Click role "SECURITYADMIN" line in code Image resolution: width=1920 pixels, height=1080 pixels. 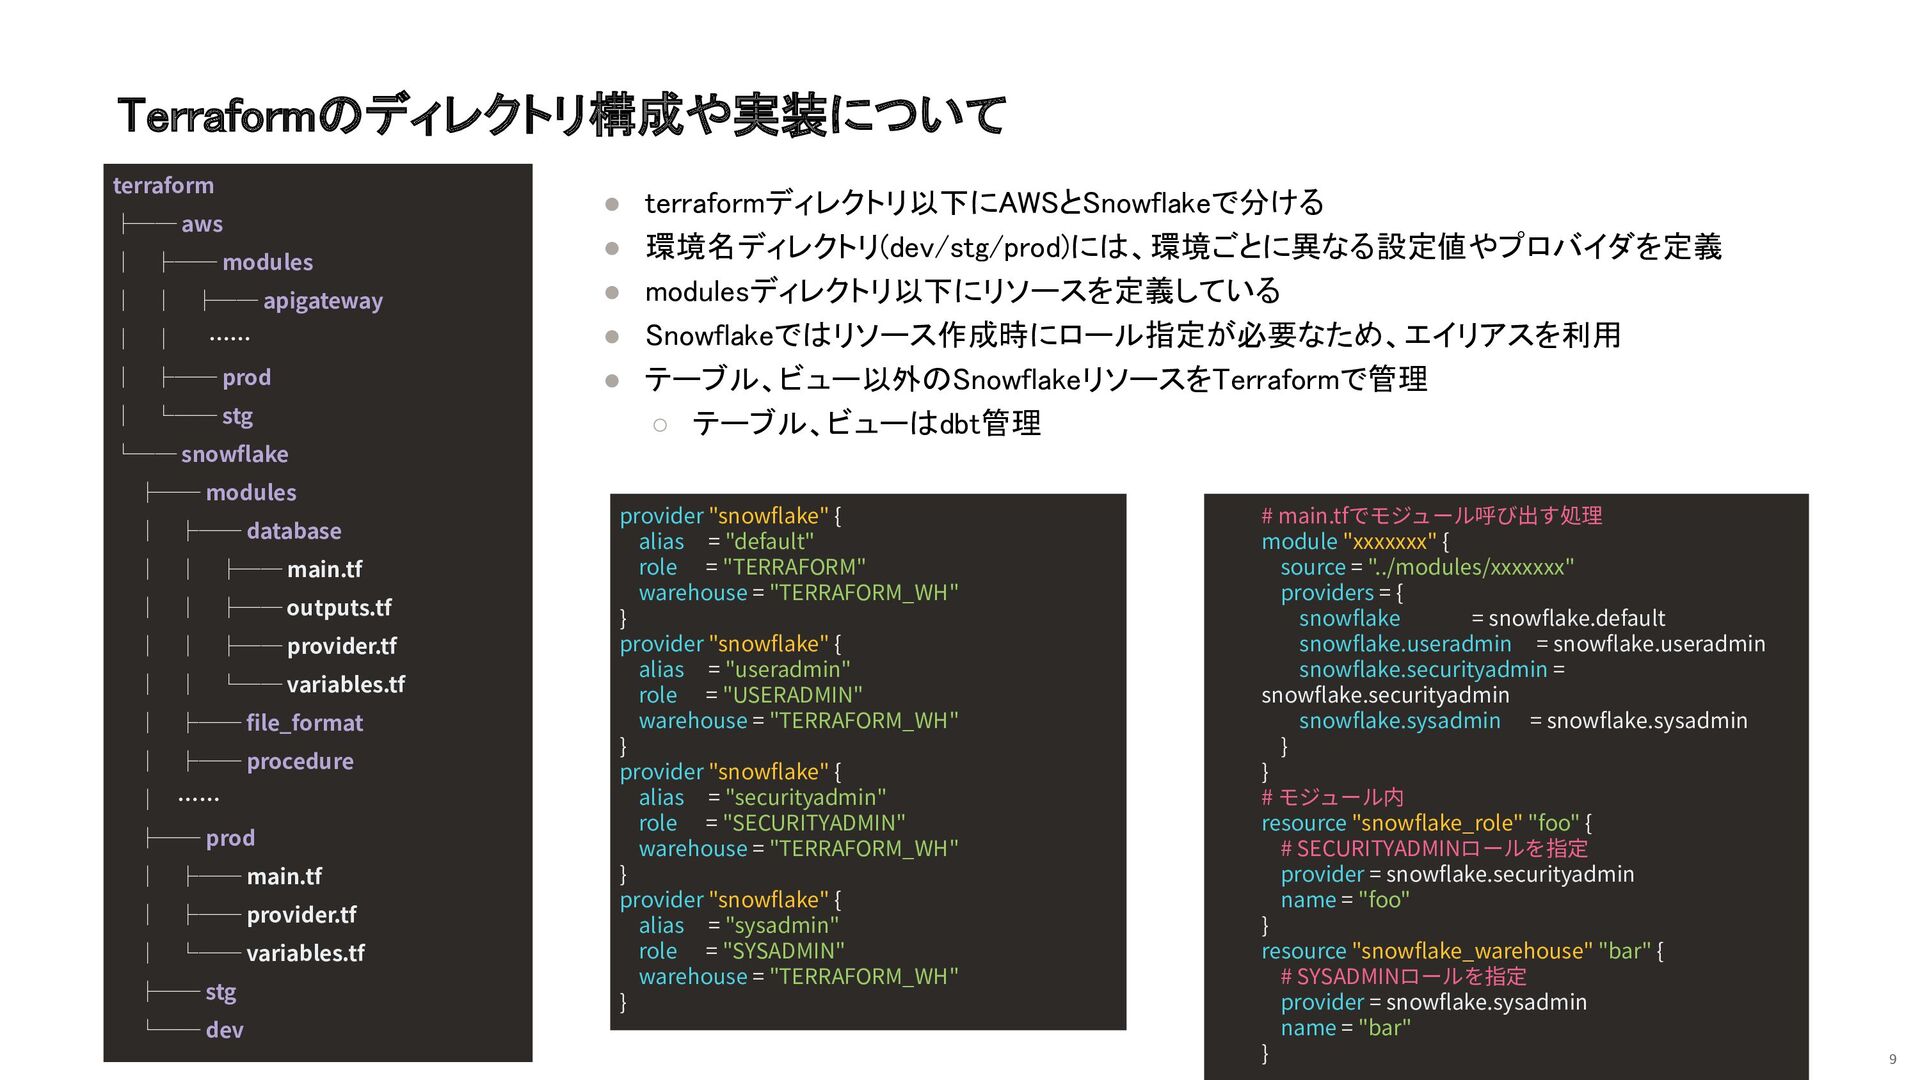pyautogui.click(x=772, y=823)
